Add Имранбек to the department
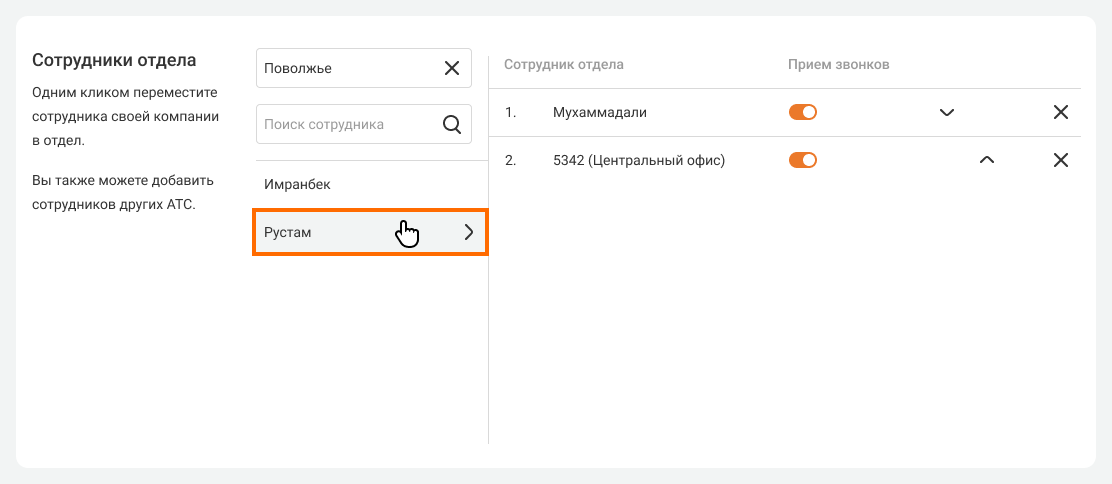Screen dimensions: 1112x484 (x=297, y=185)
